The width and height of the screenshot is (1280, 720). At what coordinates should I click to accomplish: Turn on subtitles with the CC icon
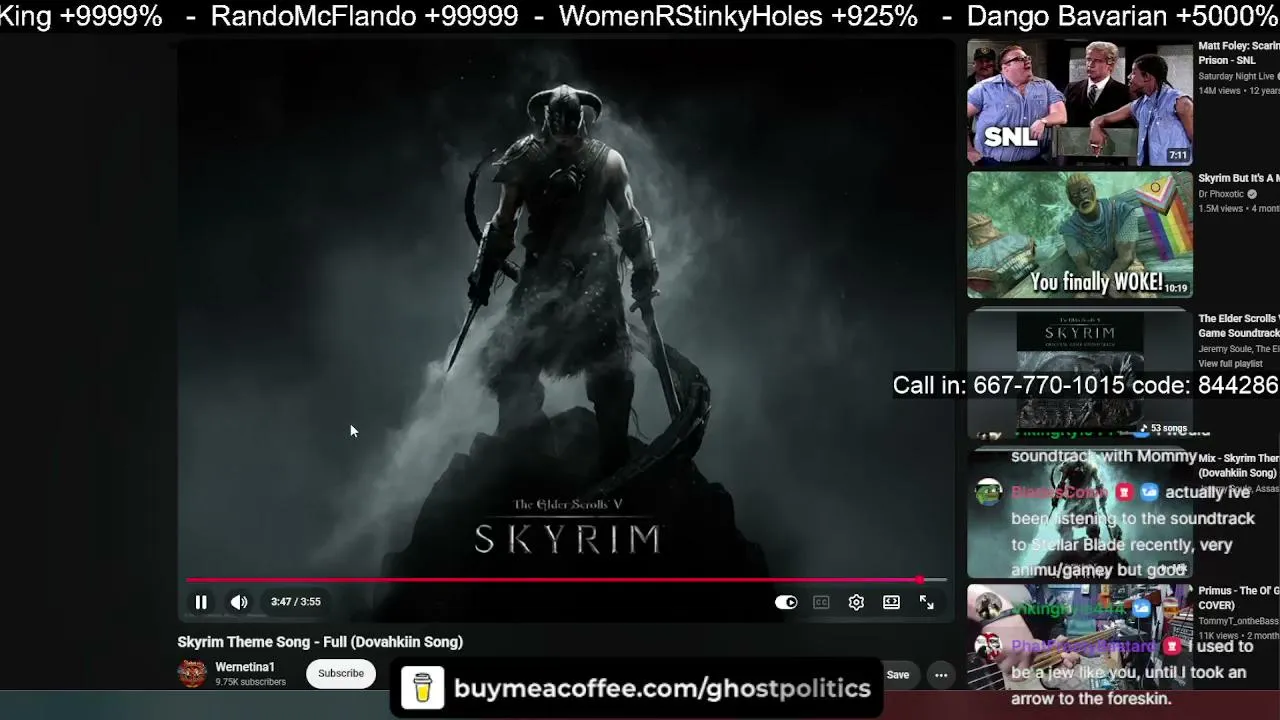pos(821,602)
